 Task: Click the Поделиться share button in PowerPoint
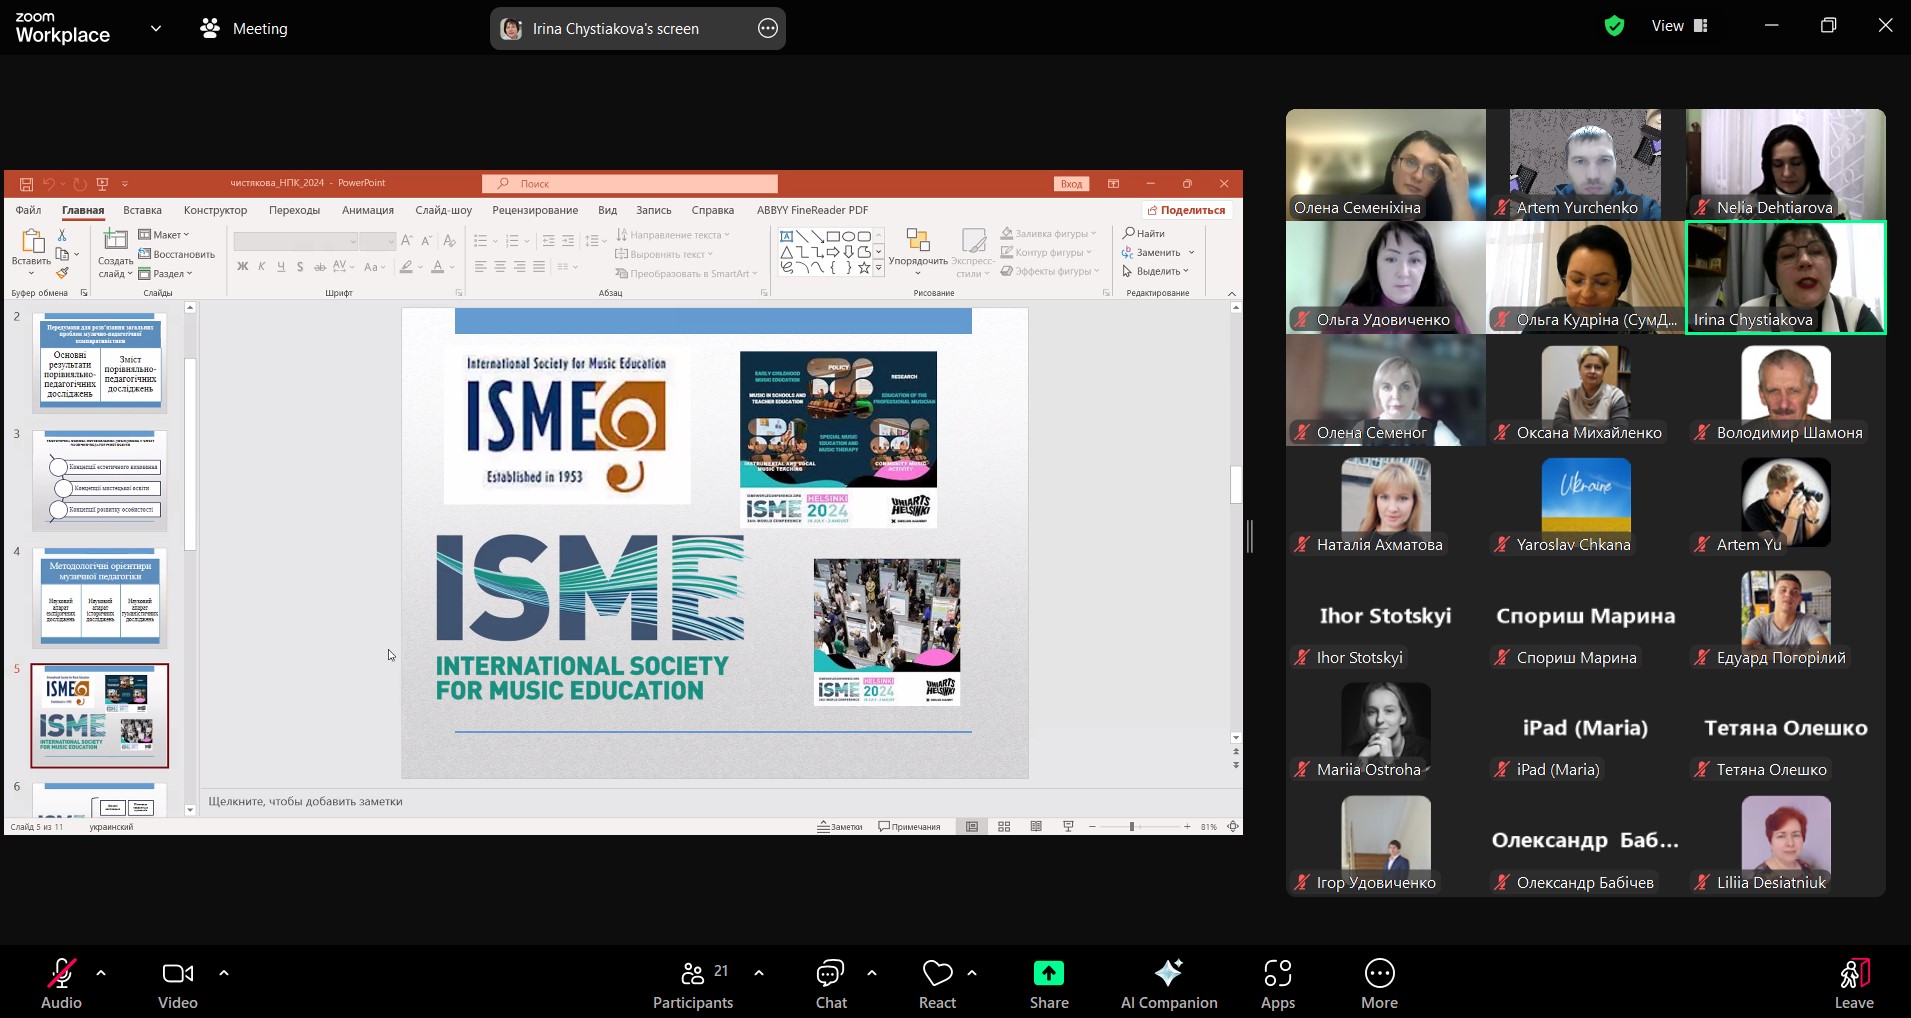pos(1186,210)
